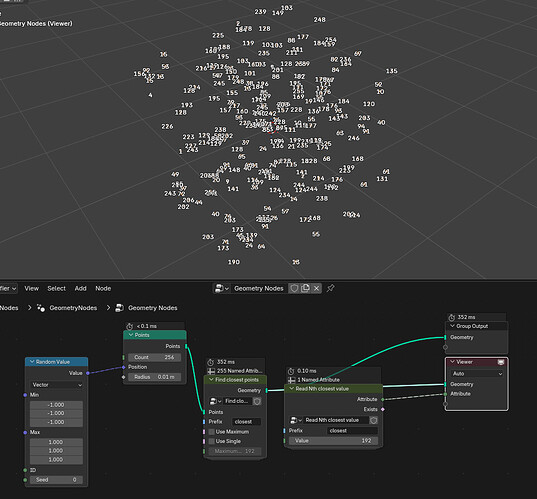
Task: Click node group icon in Read Nth node
Action: [296, 420]
